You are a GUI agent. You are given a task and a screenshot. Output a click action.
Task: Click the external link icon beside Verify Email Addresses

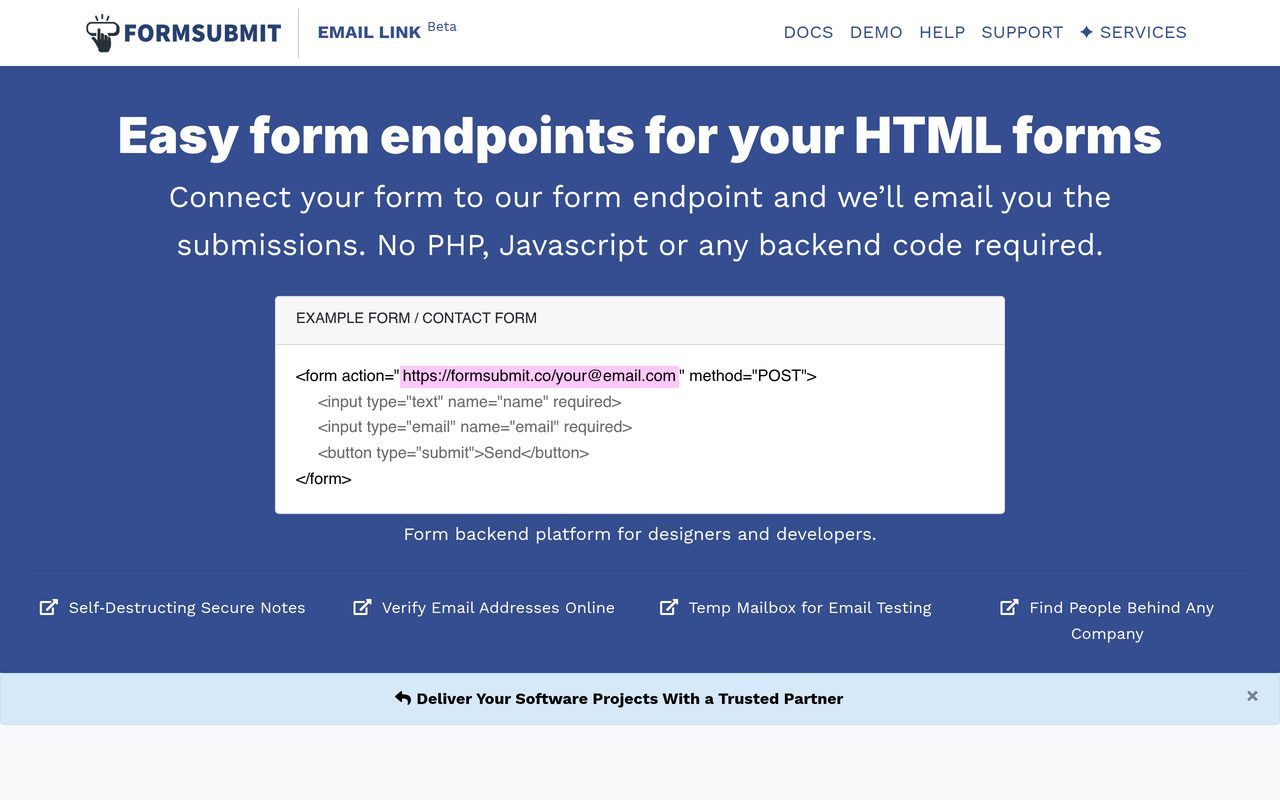tap(362, 607)
